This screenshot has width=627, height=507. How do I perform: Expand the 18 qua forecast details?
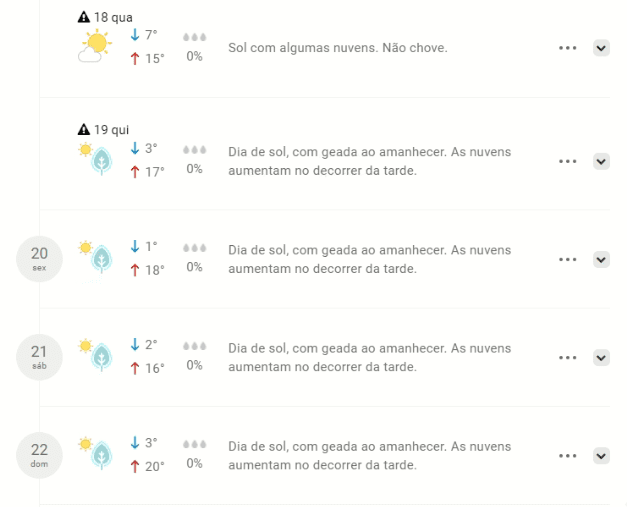pyautogui.click(x=601, y=48)
